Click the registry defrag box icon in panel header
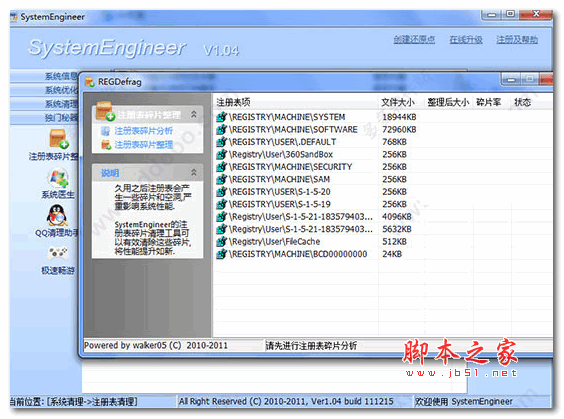This screenshot has width=564, height=419. (x=105, y=111)
